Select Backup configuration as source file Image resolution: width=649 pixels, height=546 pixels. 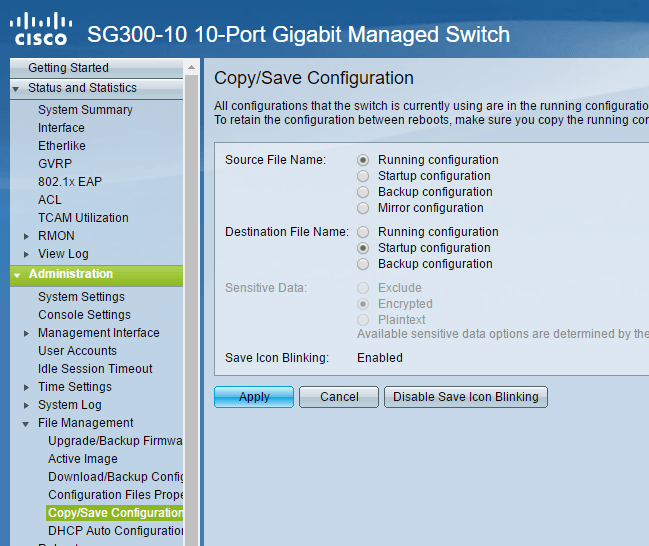pos(363,192)
